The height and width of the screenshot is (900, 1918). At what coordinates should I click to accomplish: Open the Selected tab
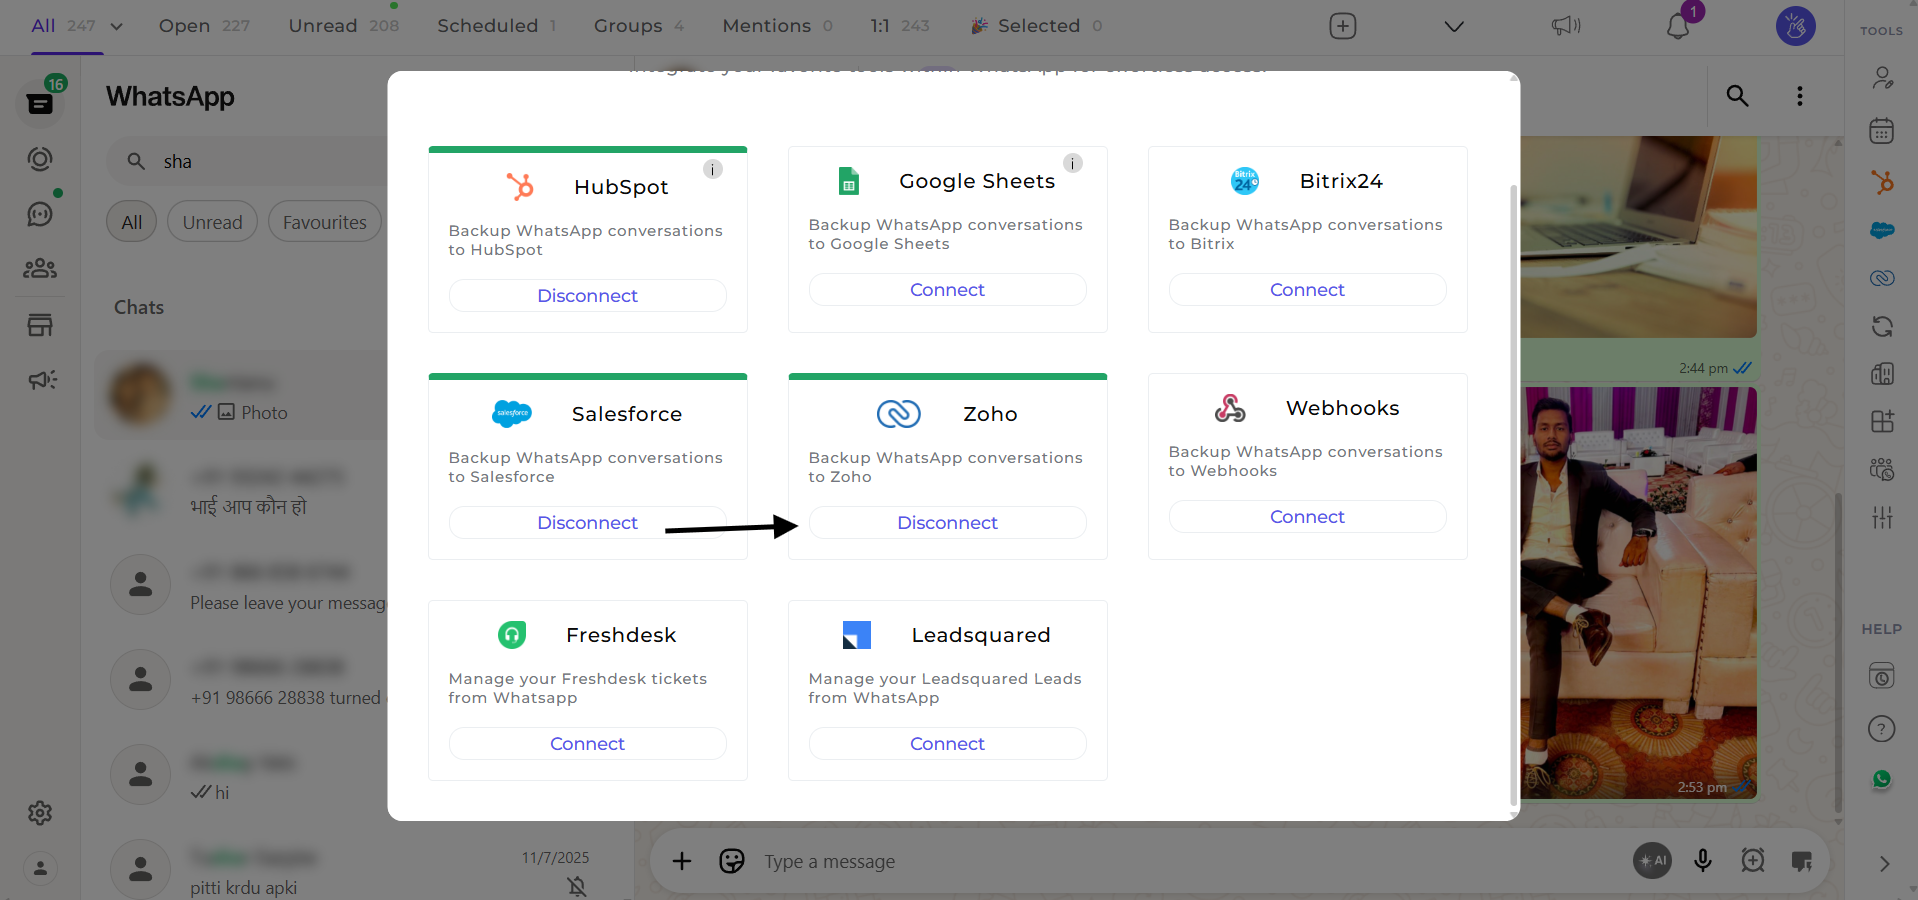click(1038, 26)
